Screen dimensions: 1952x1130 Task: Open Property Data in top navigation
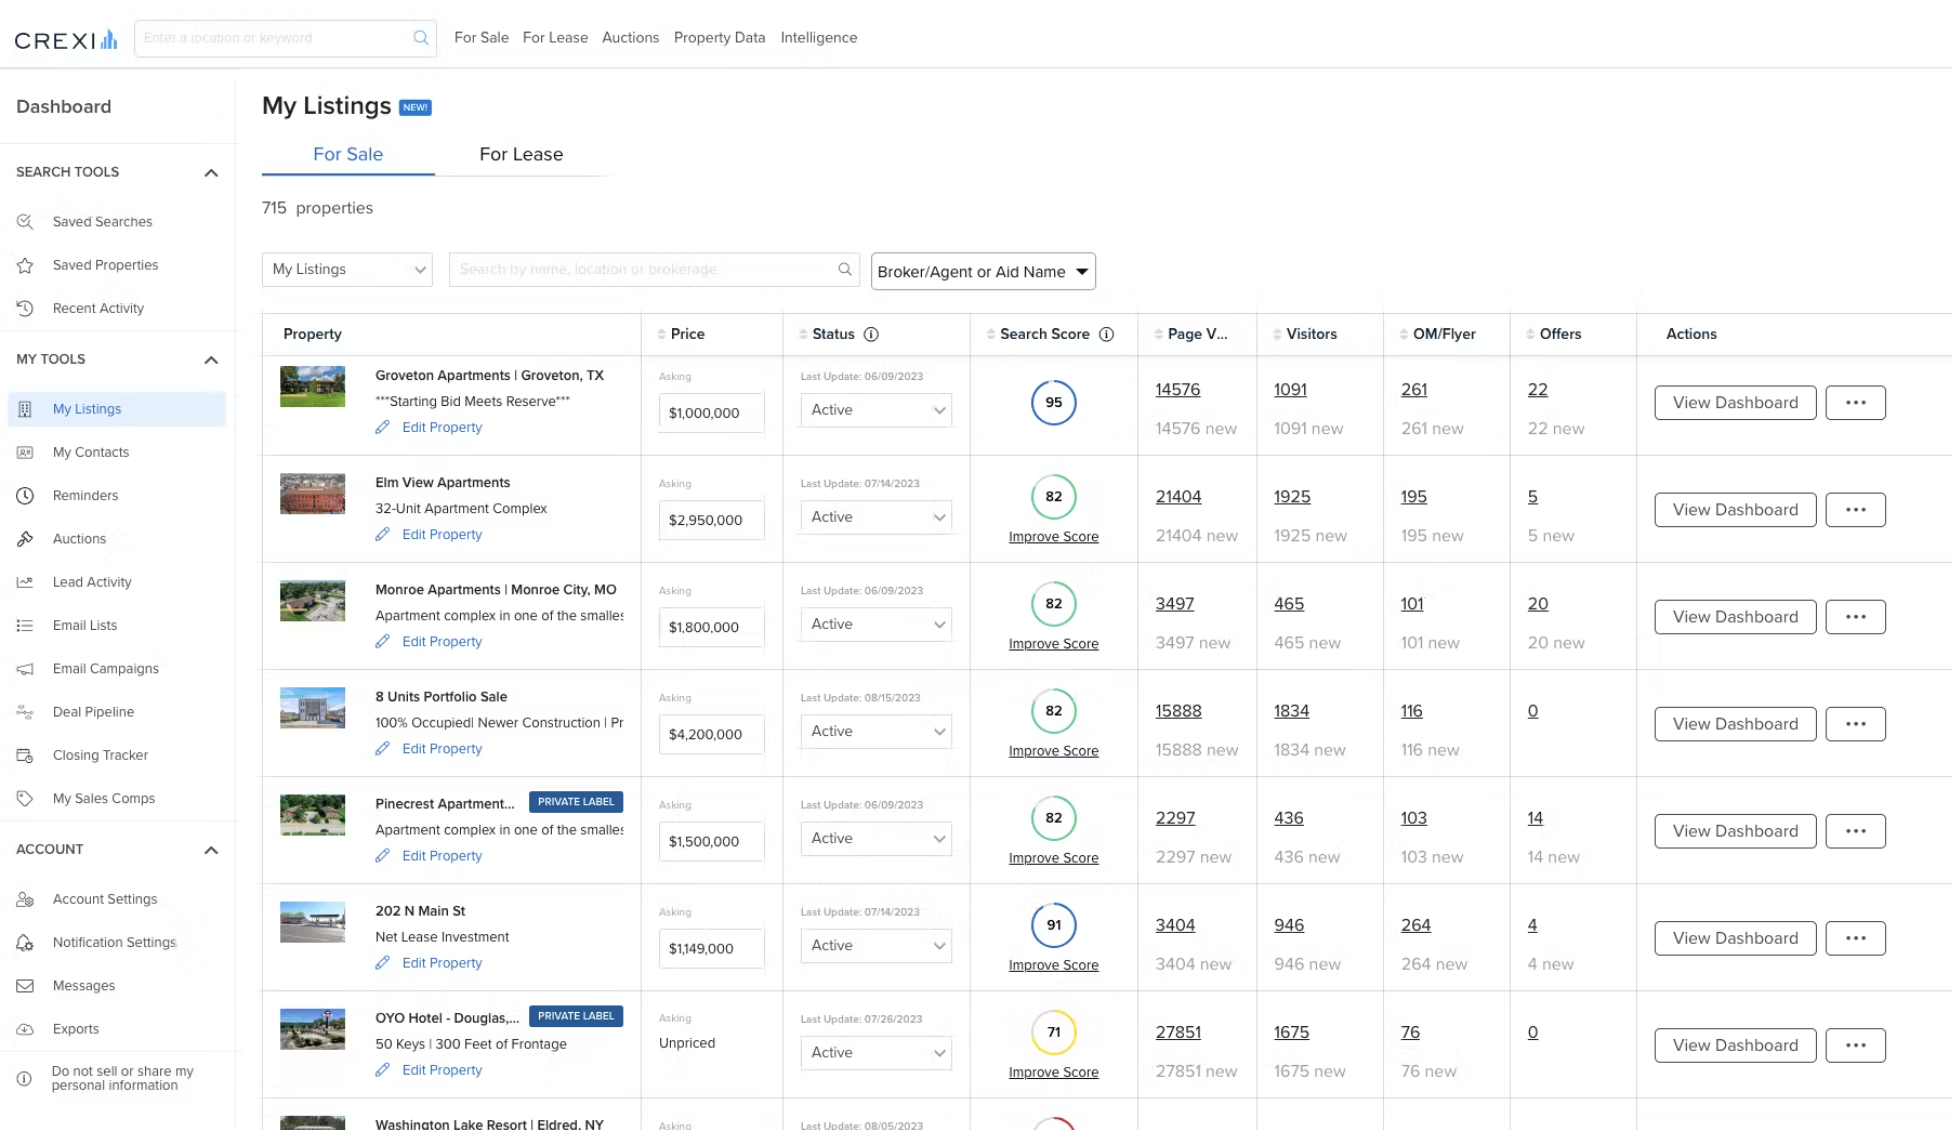tap(719, 38)
